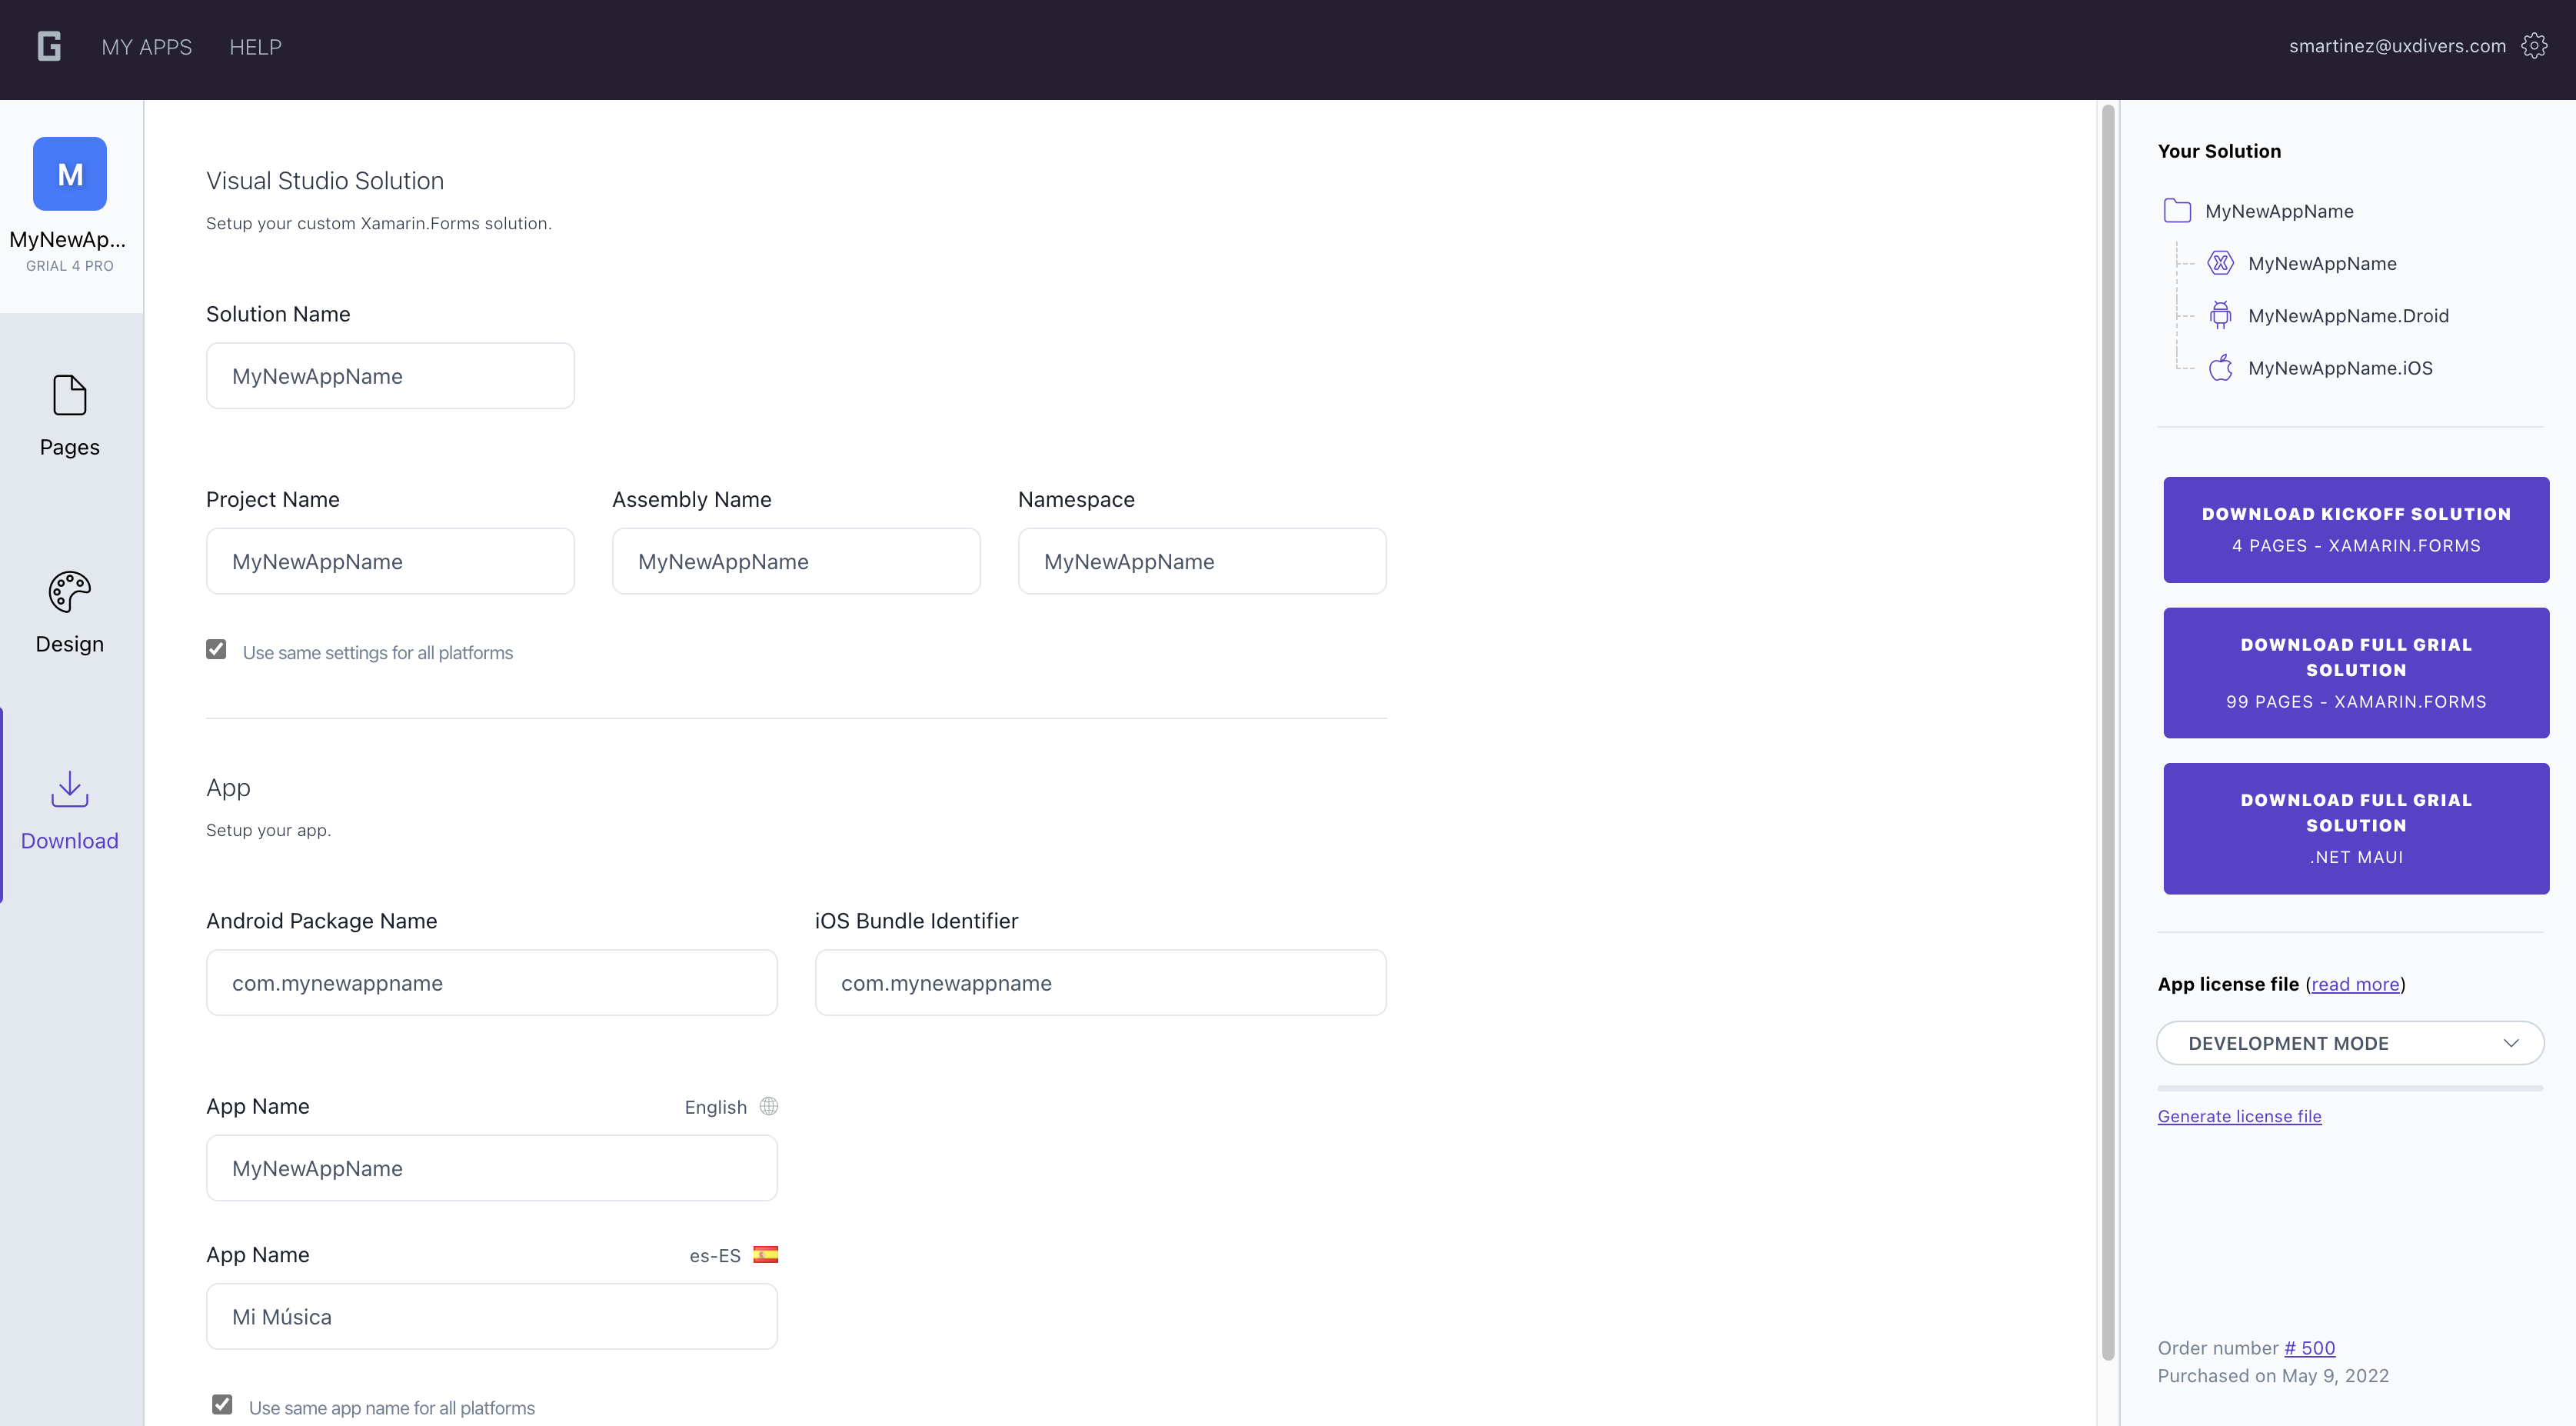
Task: Toggle Use same app name for all platforms
Action: (x=222, y=1405)
